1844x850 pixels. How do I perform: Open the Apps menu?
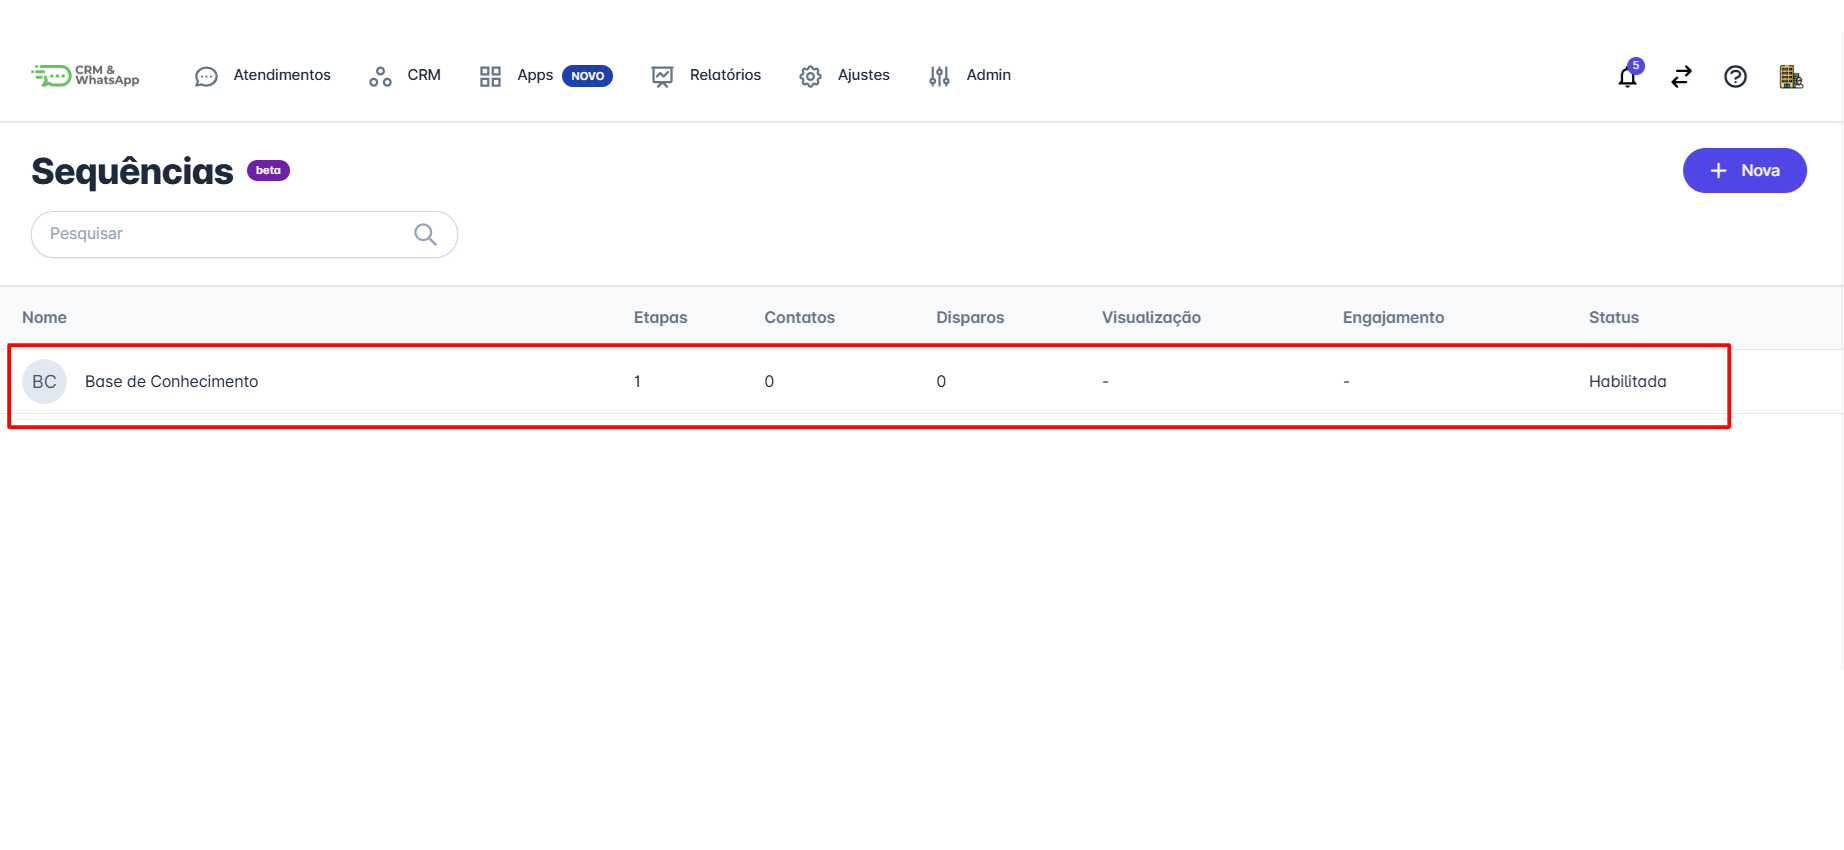535,75
